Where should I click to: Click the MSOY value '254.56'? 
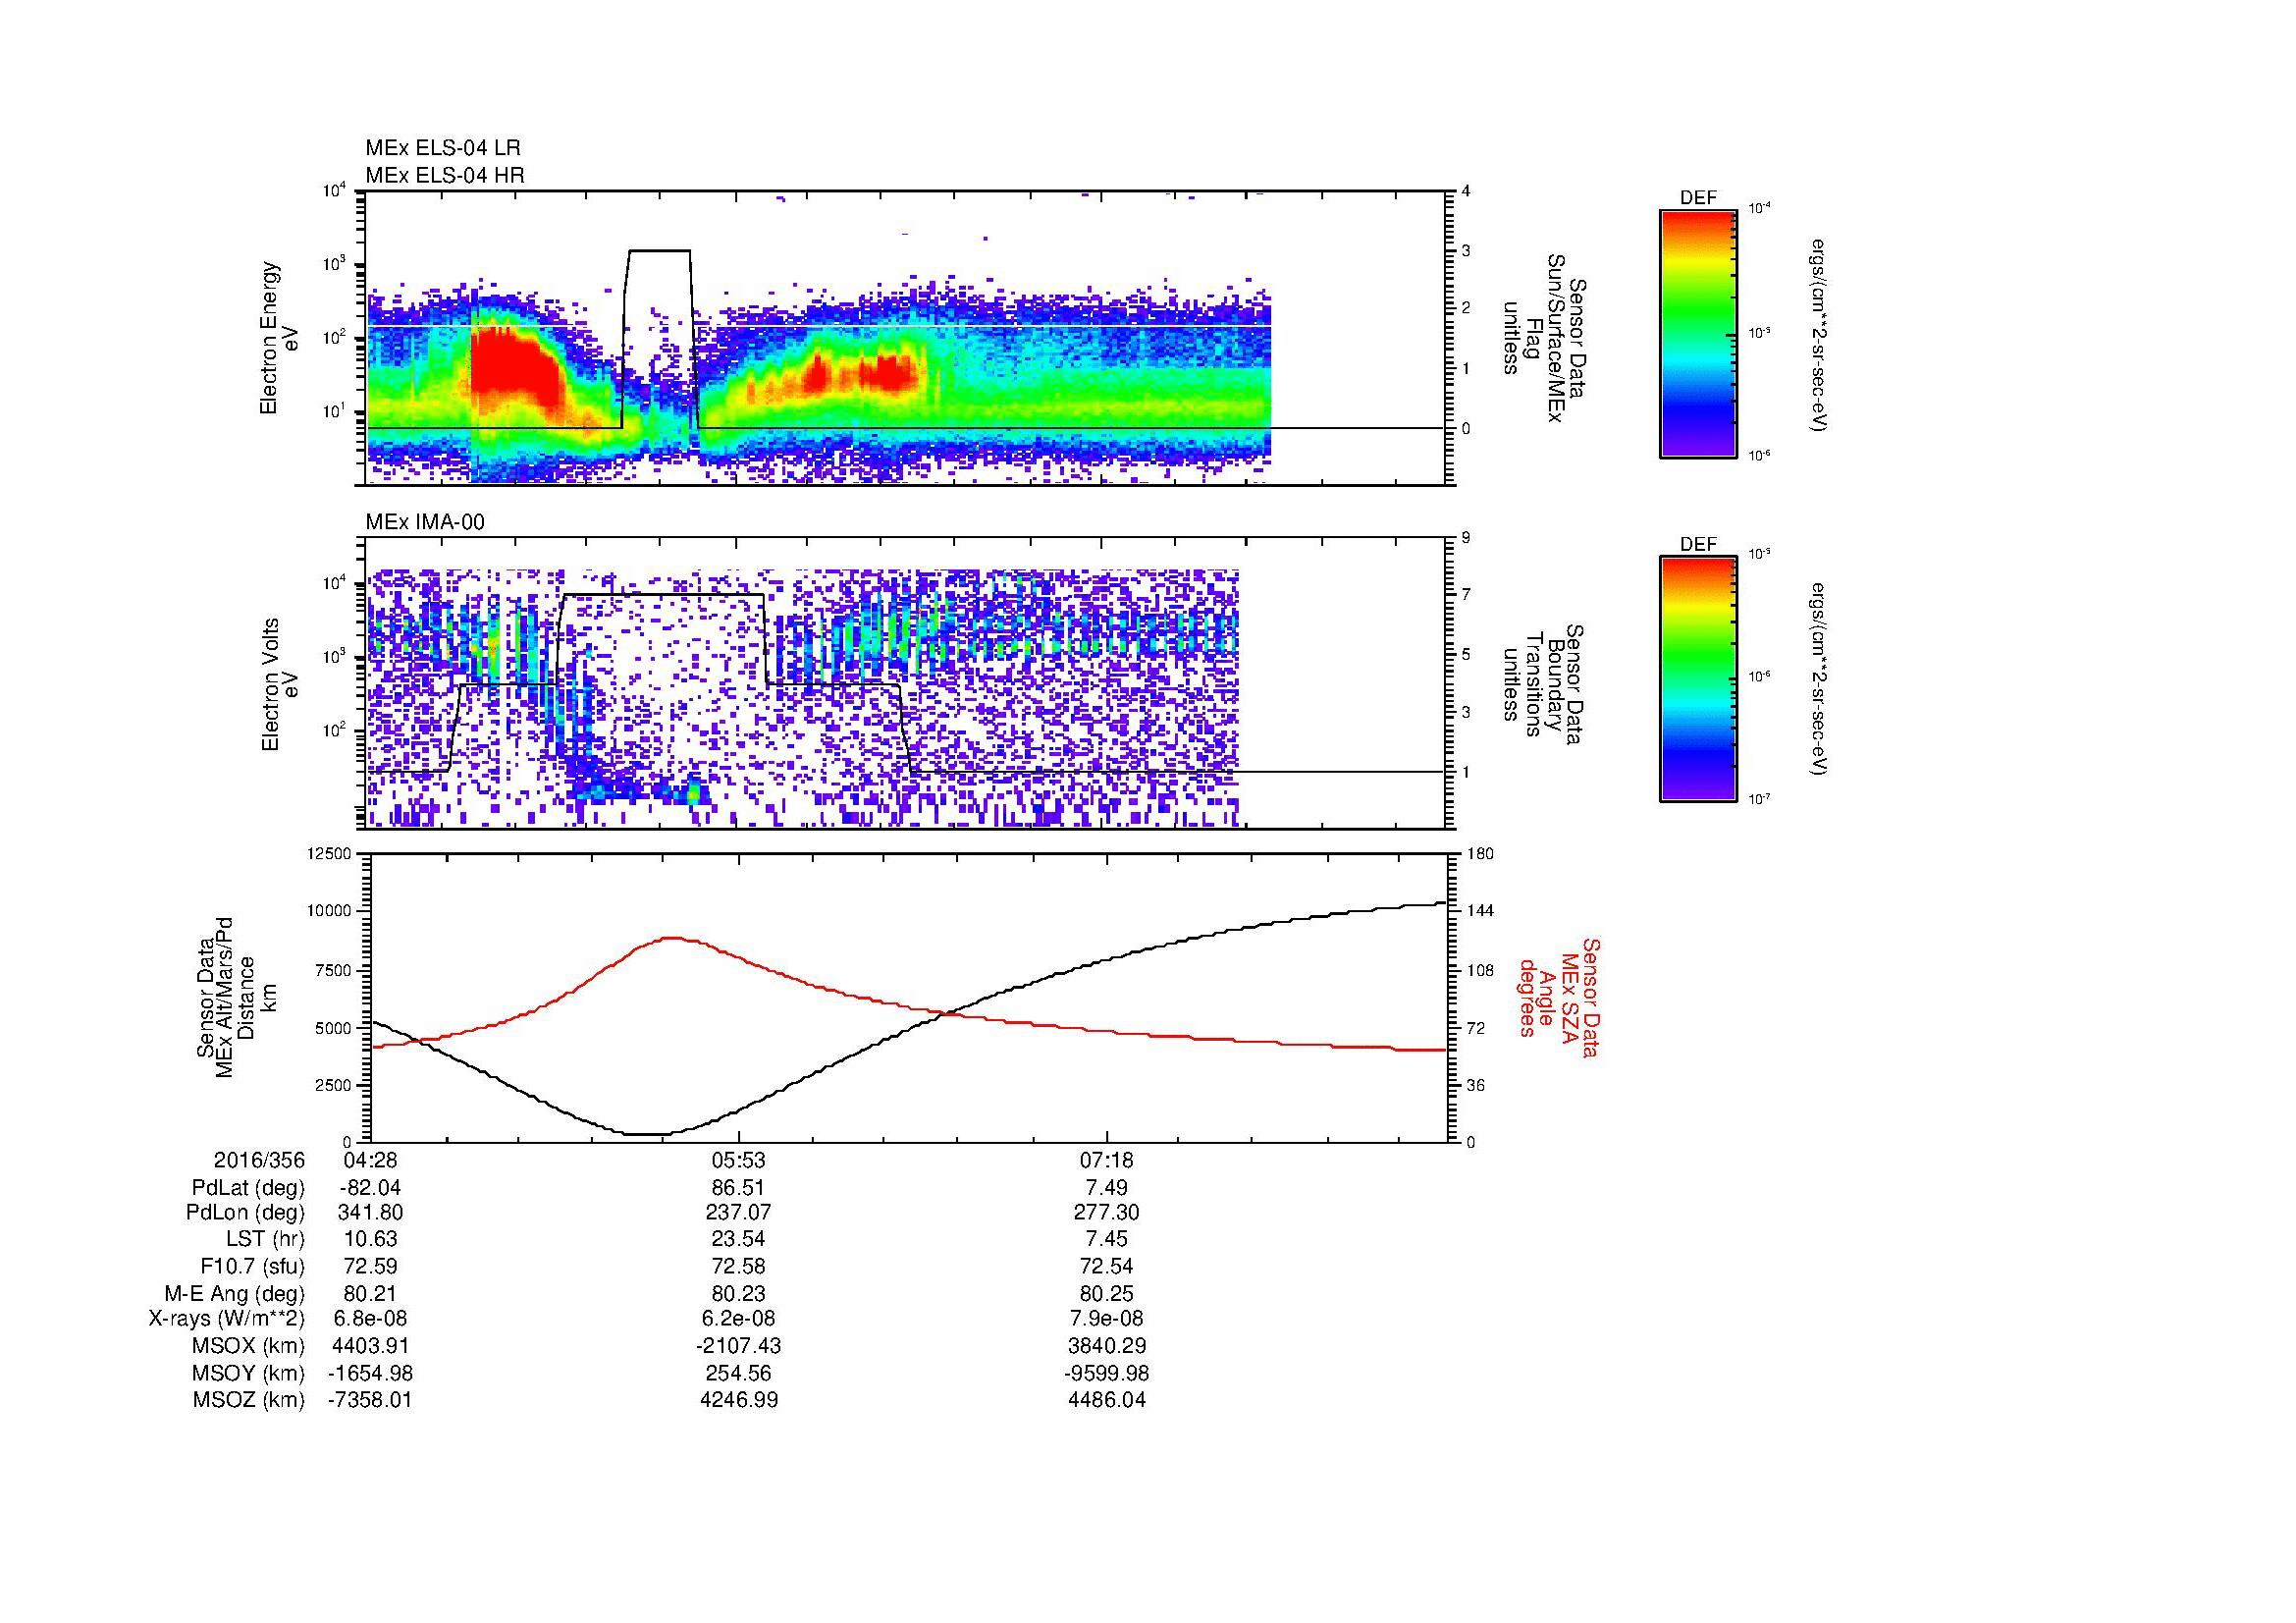(x=738, y=1375)
